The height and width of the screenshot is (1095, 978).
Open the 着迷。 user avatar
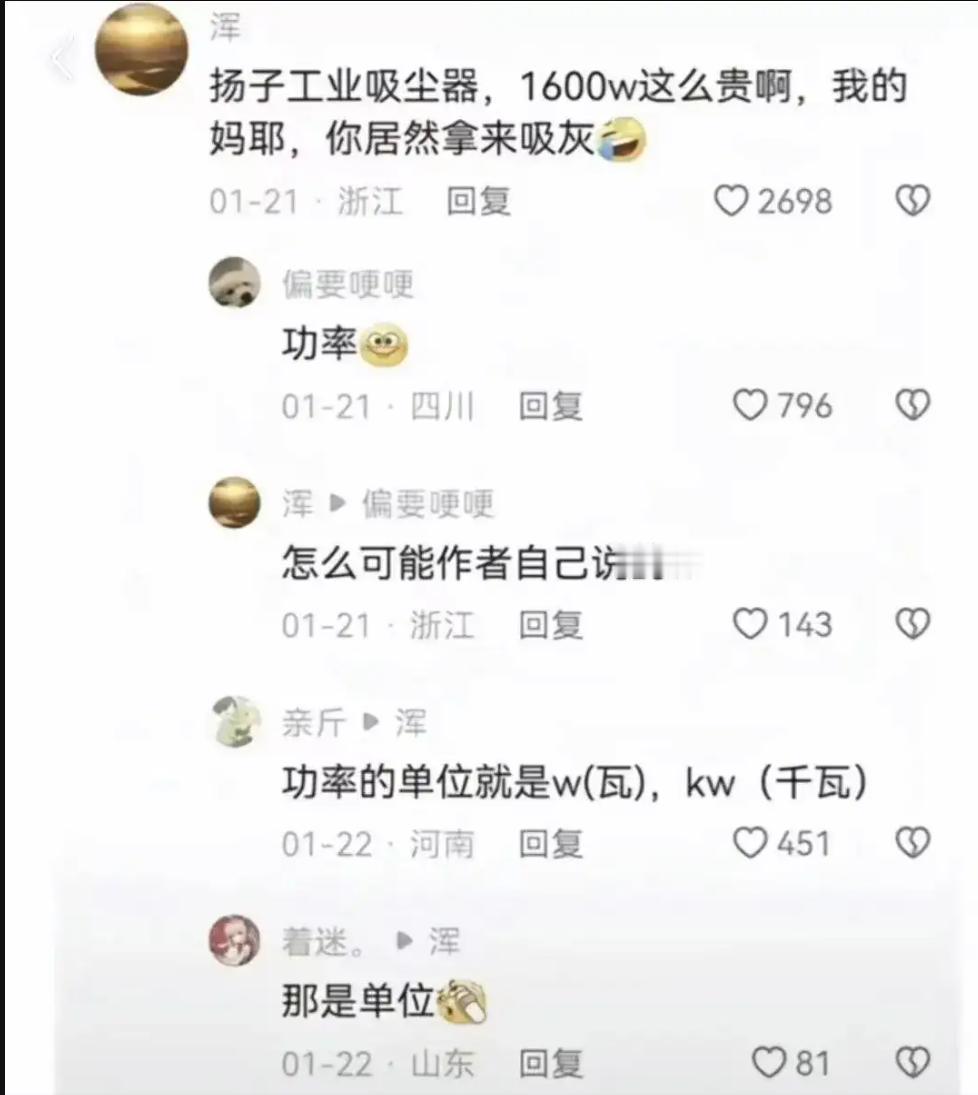[235, 941]
